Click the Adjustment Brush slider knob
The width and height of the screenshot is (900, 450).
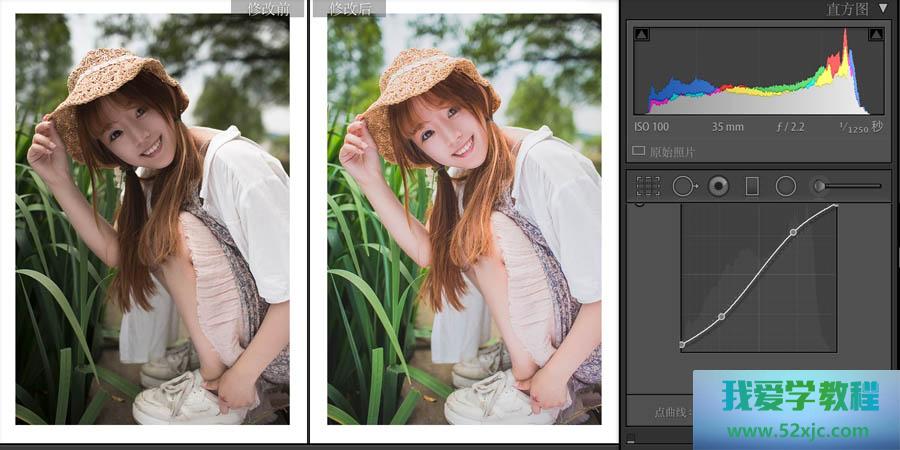820,186
